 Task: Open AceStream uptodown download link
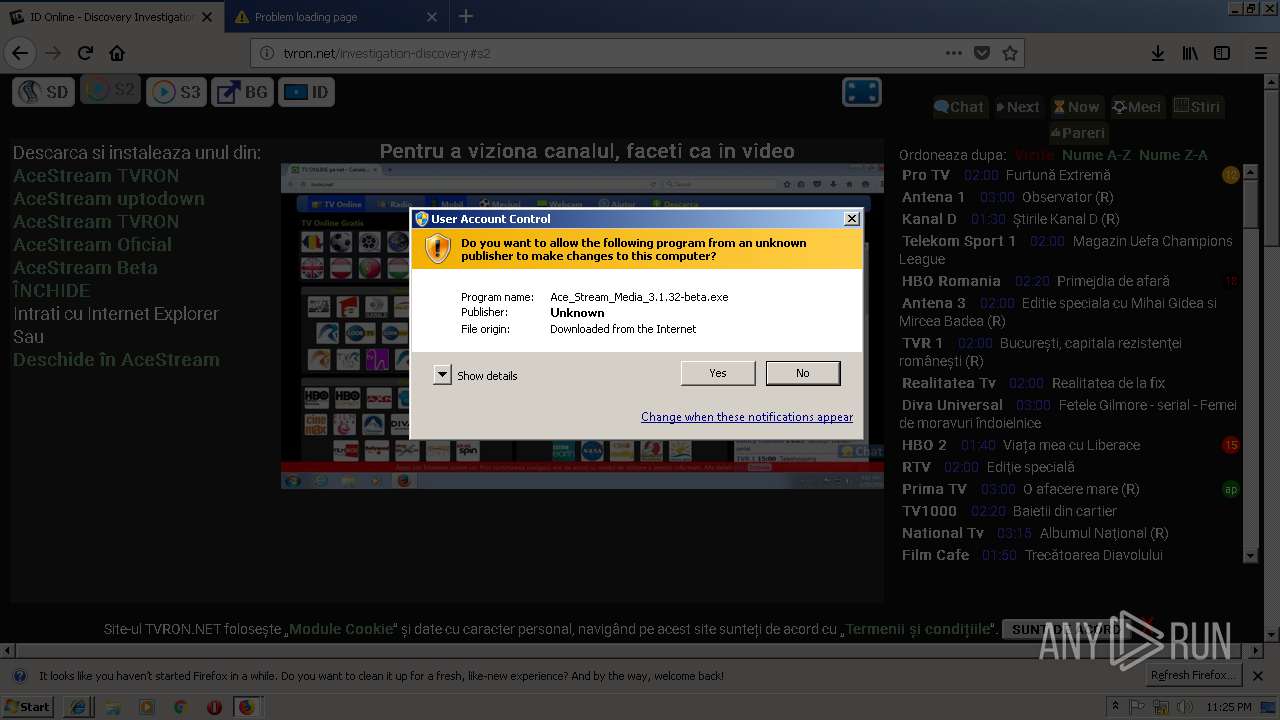click(109, 199)
